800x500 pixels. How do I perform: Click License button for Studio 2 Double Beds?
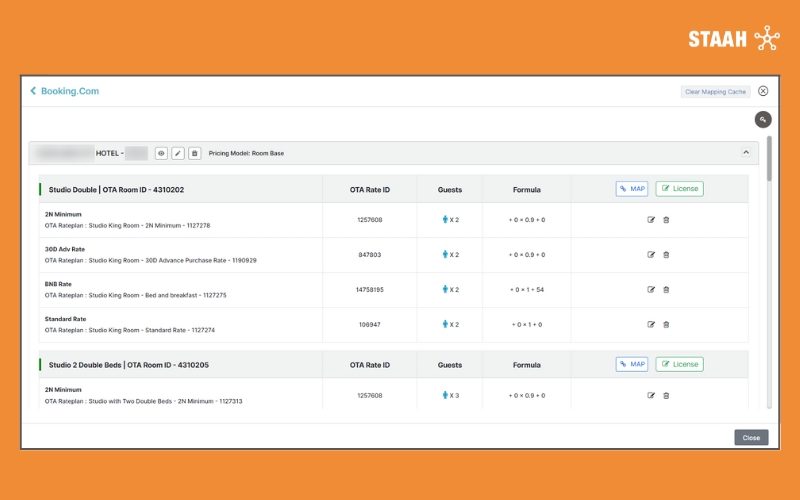(679, 364)
